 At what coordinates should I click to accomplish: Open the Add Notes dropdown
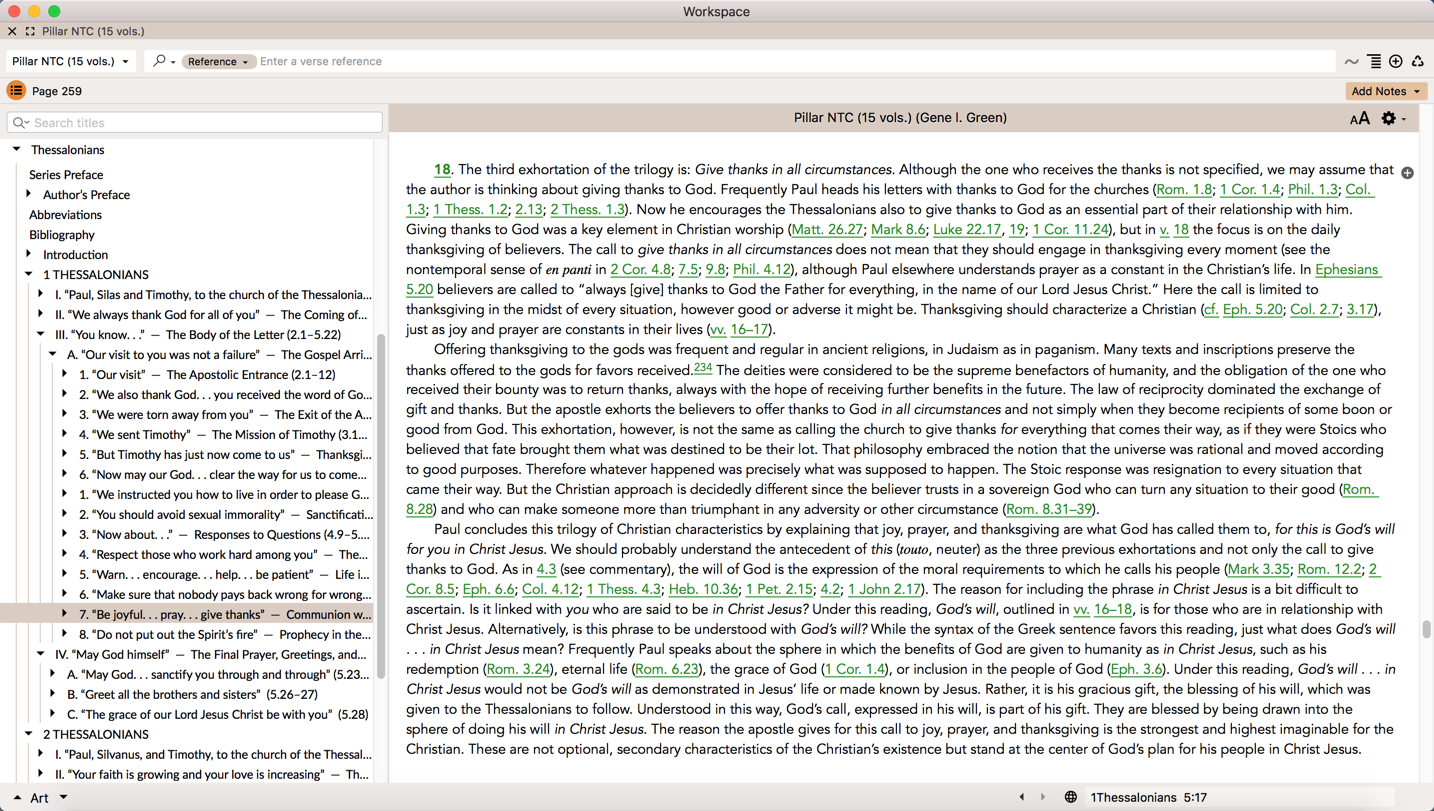pos(1386,91)
